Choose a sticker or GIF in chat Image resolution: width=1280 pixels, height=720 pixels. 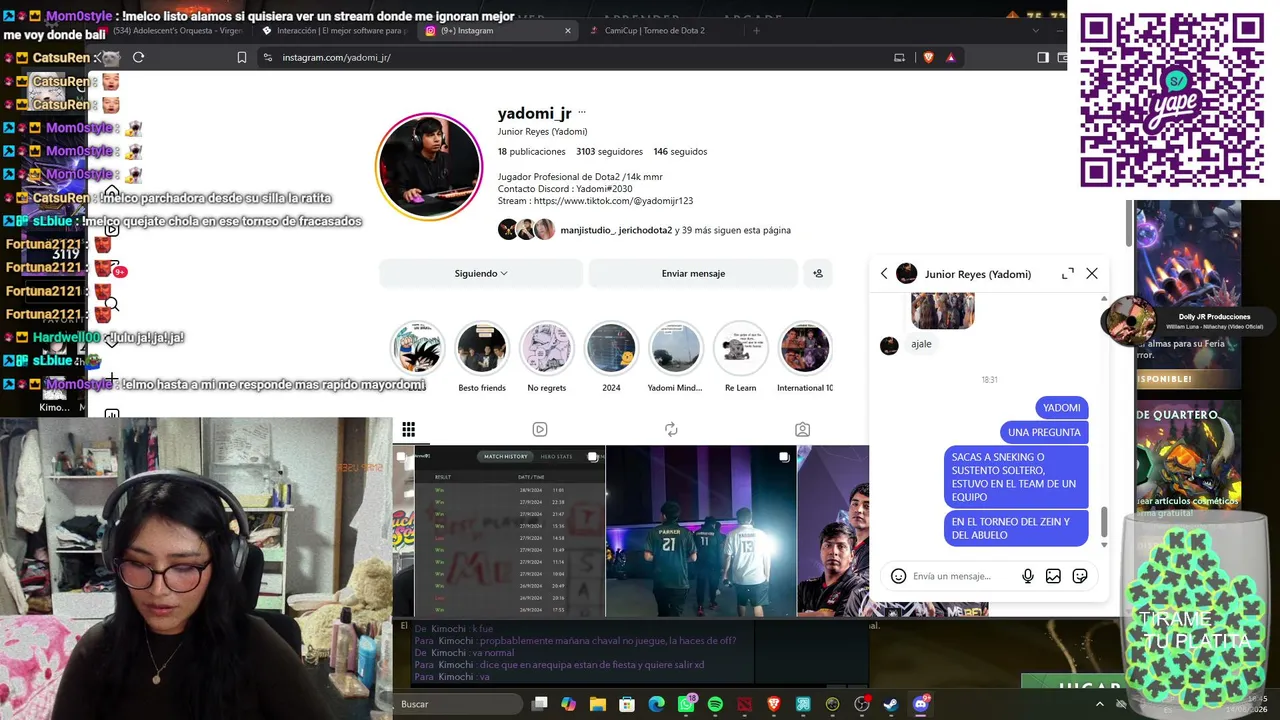click(x=1080, y=576)
